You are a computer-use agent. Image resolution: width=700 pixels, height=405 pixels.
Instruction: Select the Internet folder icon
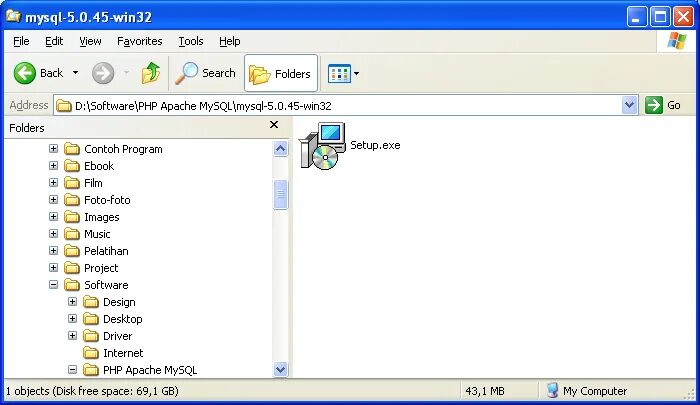tap(91, 353)
